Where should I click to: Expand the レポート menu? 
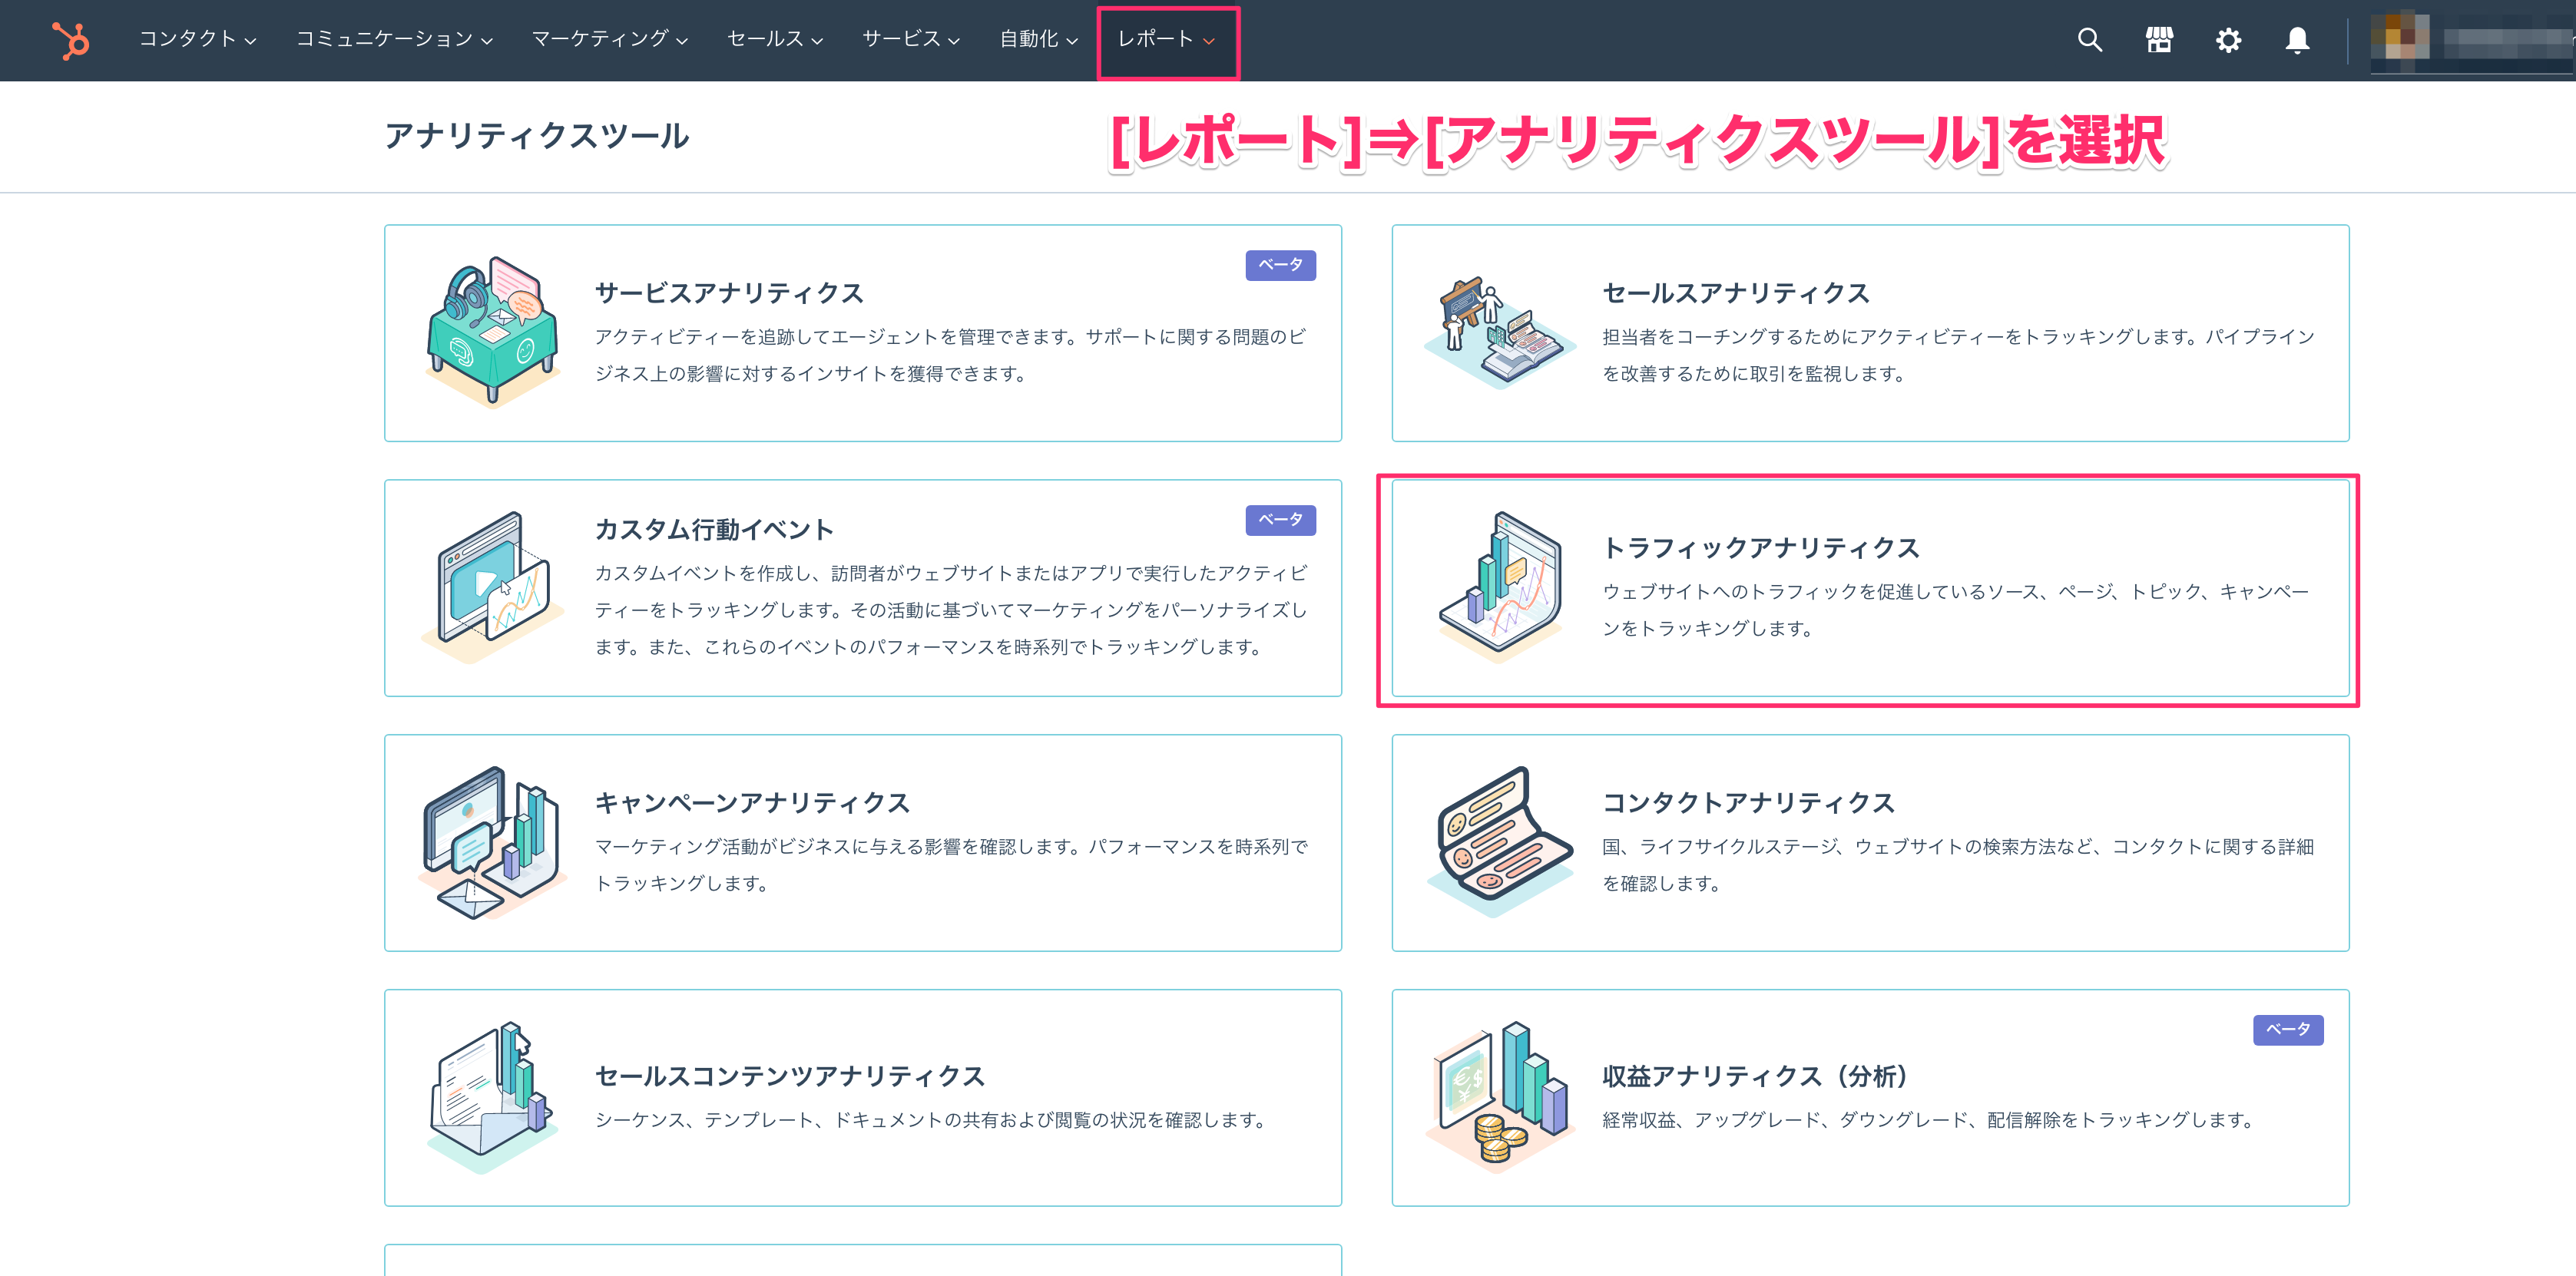click(x=1167, y=39)
